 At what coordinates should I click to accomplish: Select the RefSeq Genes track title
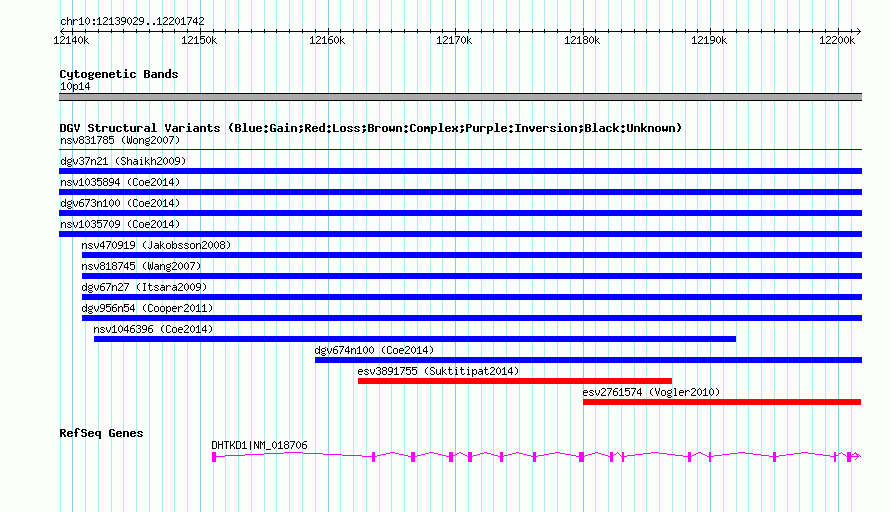pyautogui.click(x=101, y=433)
